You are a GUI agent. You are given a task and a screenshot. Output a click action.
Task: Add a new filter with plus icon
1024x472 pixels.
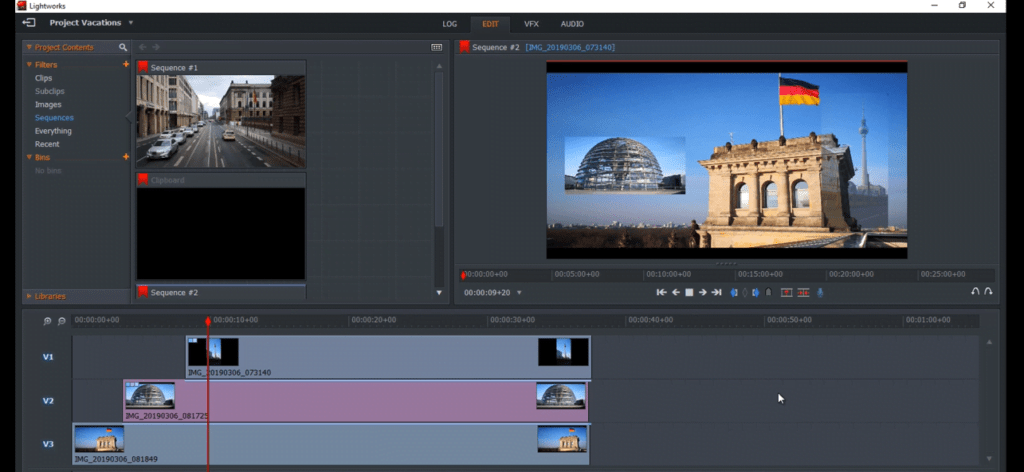coord(125,65)
